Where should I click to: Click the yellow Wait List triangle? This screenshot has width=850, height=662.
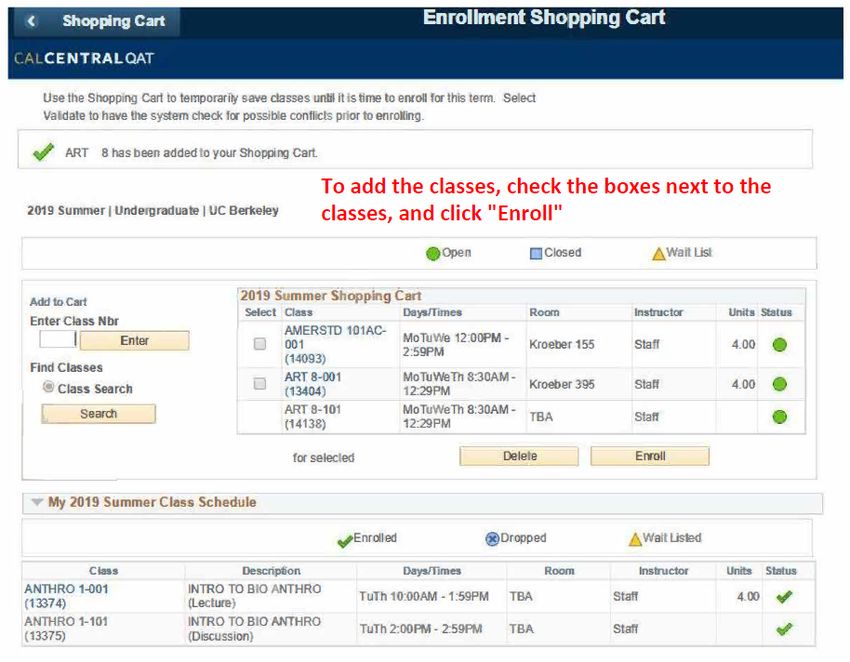click(x=659, y=254)
